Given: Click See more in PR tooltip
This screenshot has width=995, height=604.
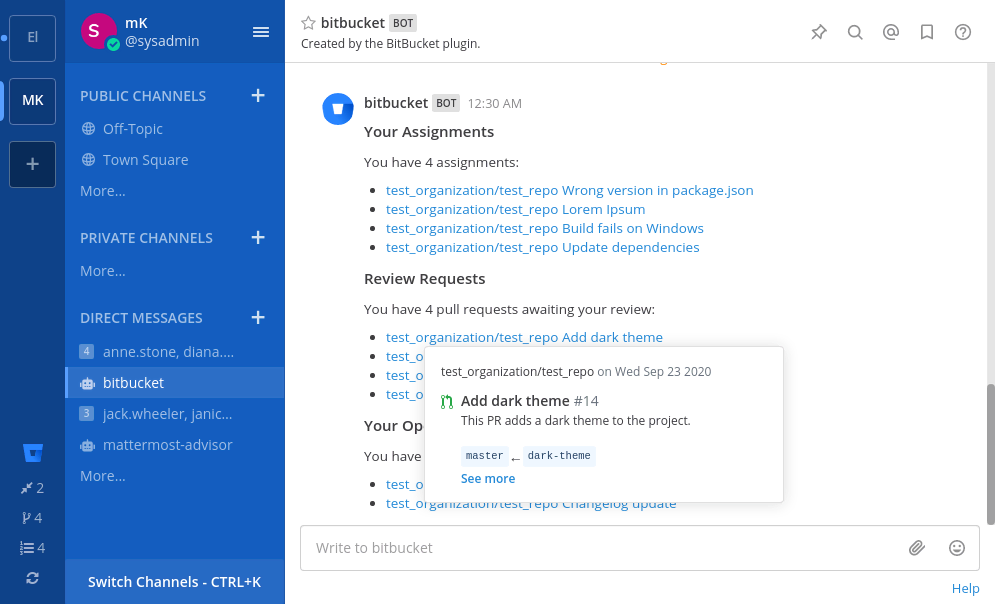Looking at the screenshot, I should [x=487, y=479].
